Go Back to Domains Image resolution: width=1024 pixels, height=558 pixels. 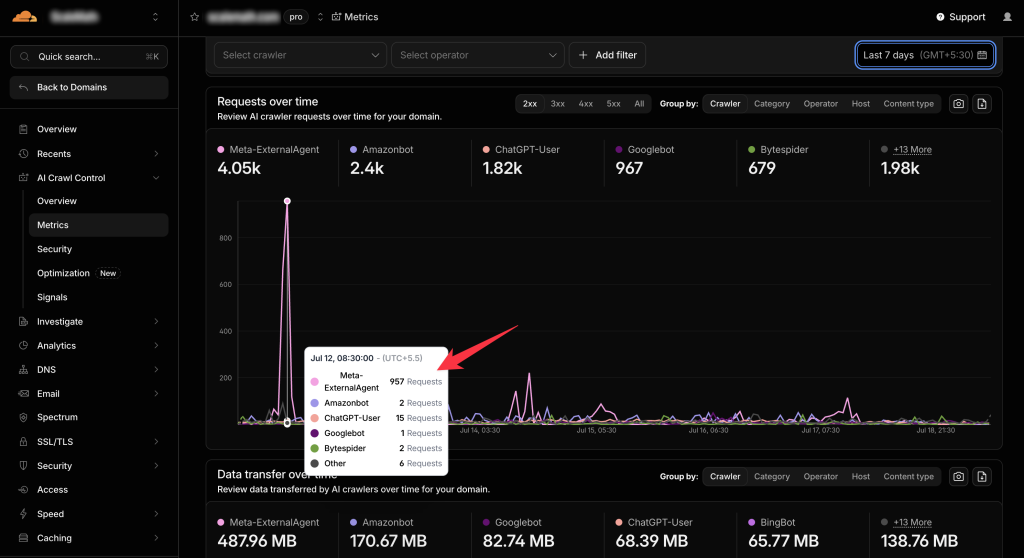(x=89, y=88)
